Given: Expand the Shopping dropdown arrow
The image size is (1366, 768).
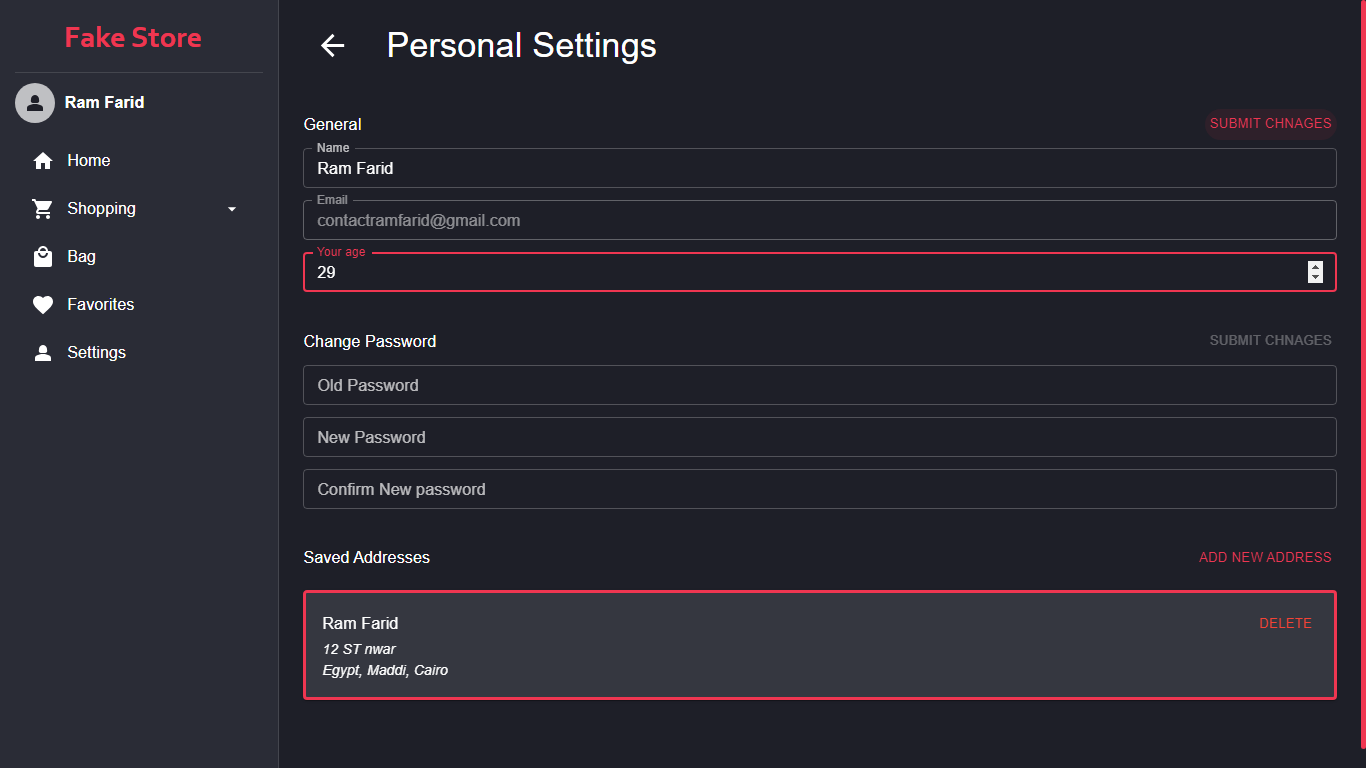Looking at the screenshot, I should point(232,209).
